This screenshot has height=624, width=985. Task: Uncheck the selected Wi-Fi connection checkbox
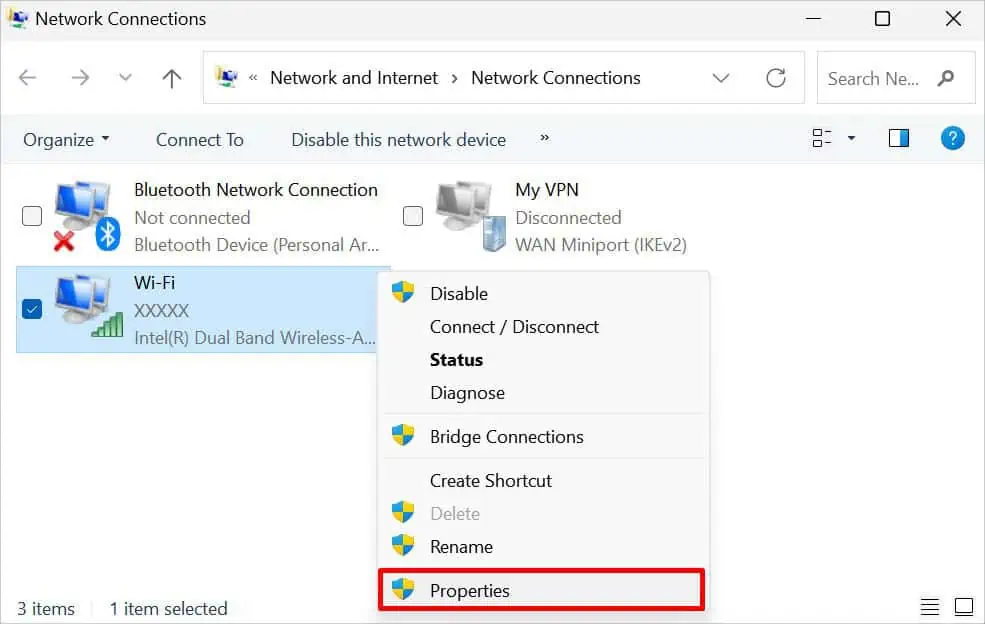click(x=31, y=309)
